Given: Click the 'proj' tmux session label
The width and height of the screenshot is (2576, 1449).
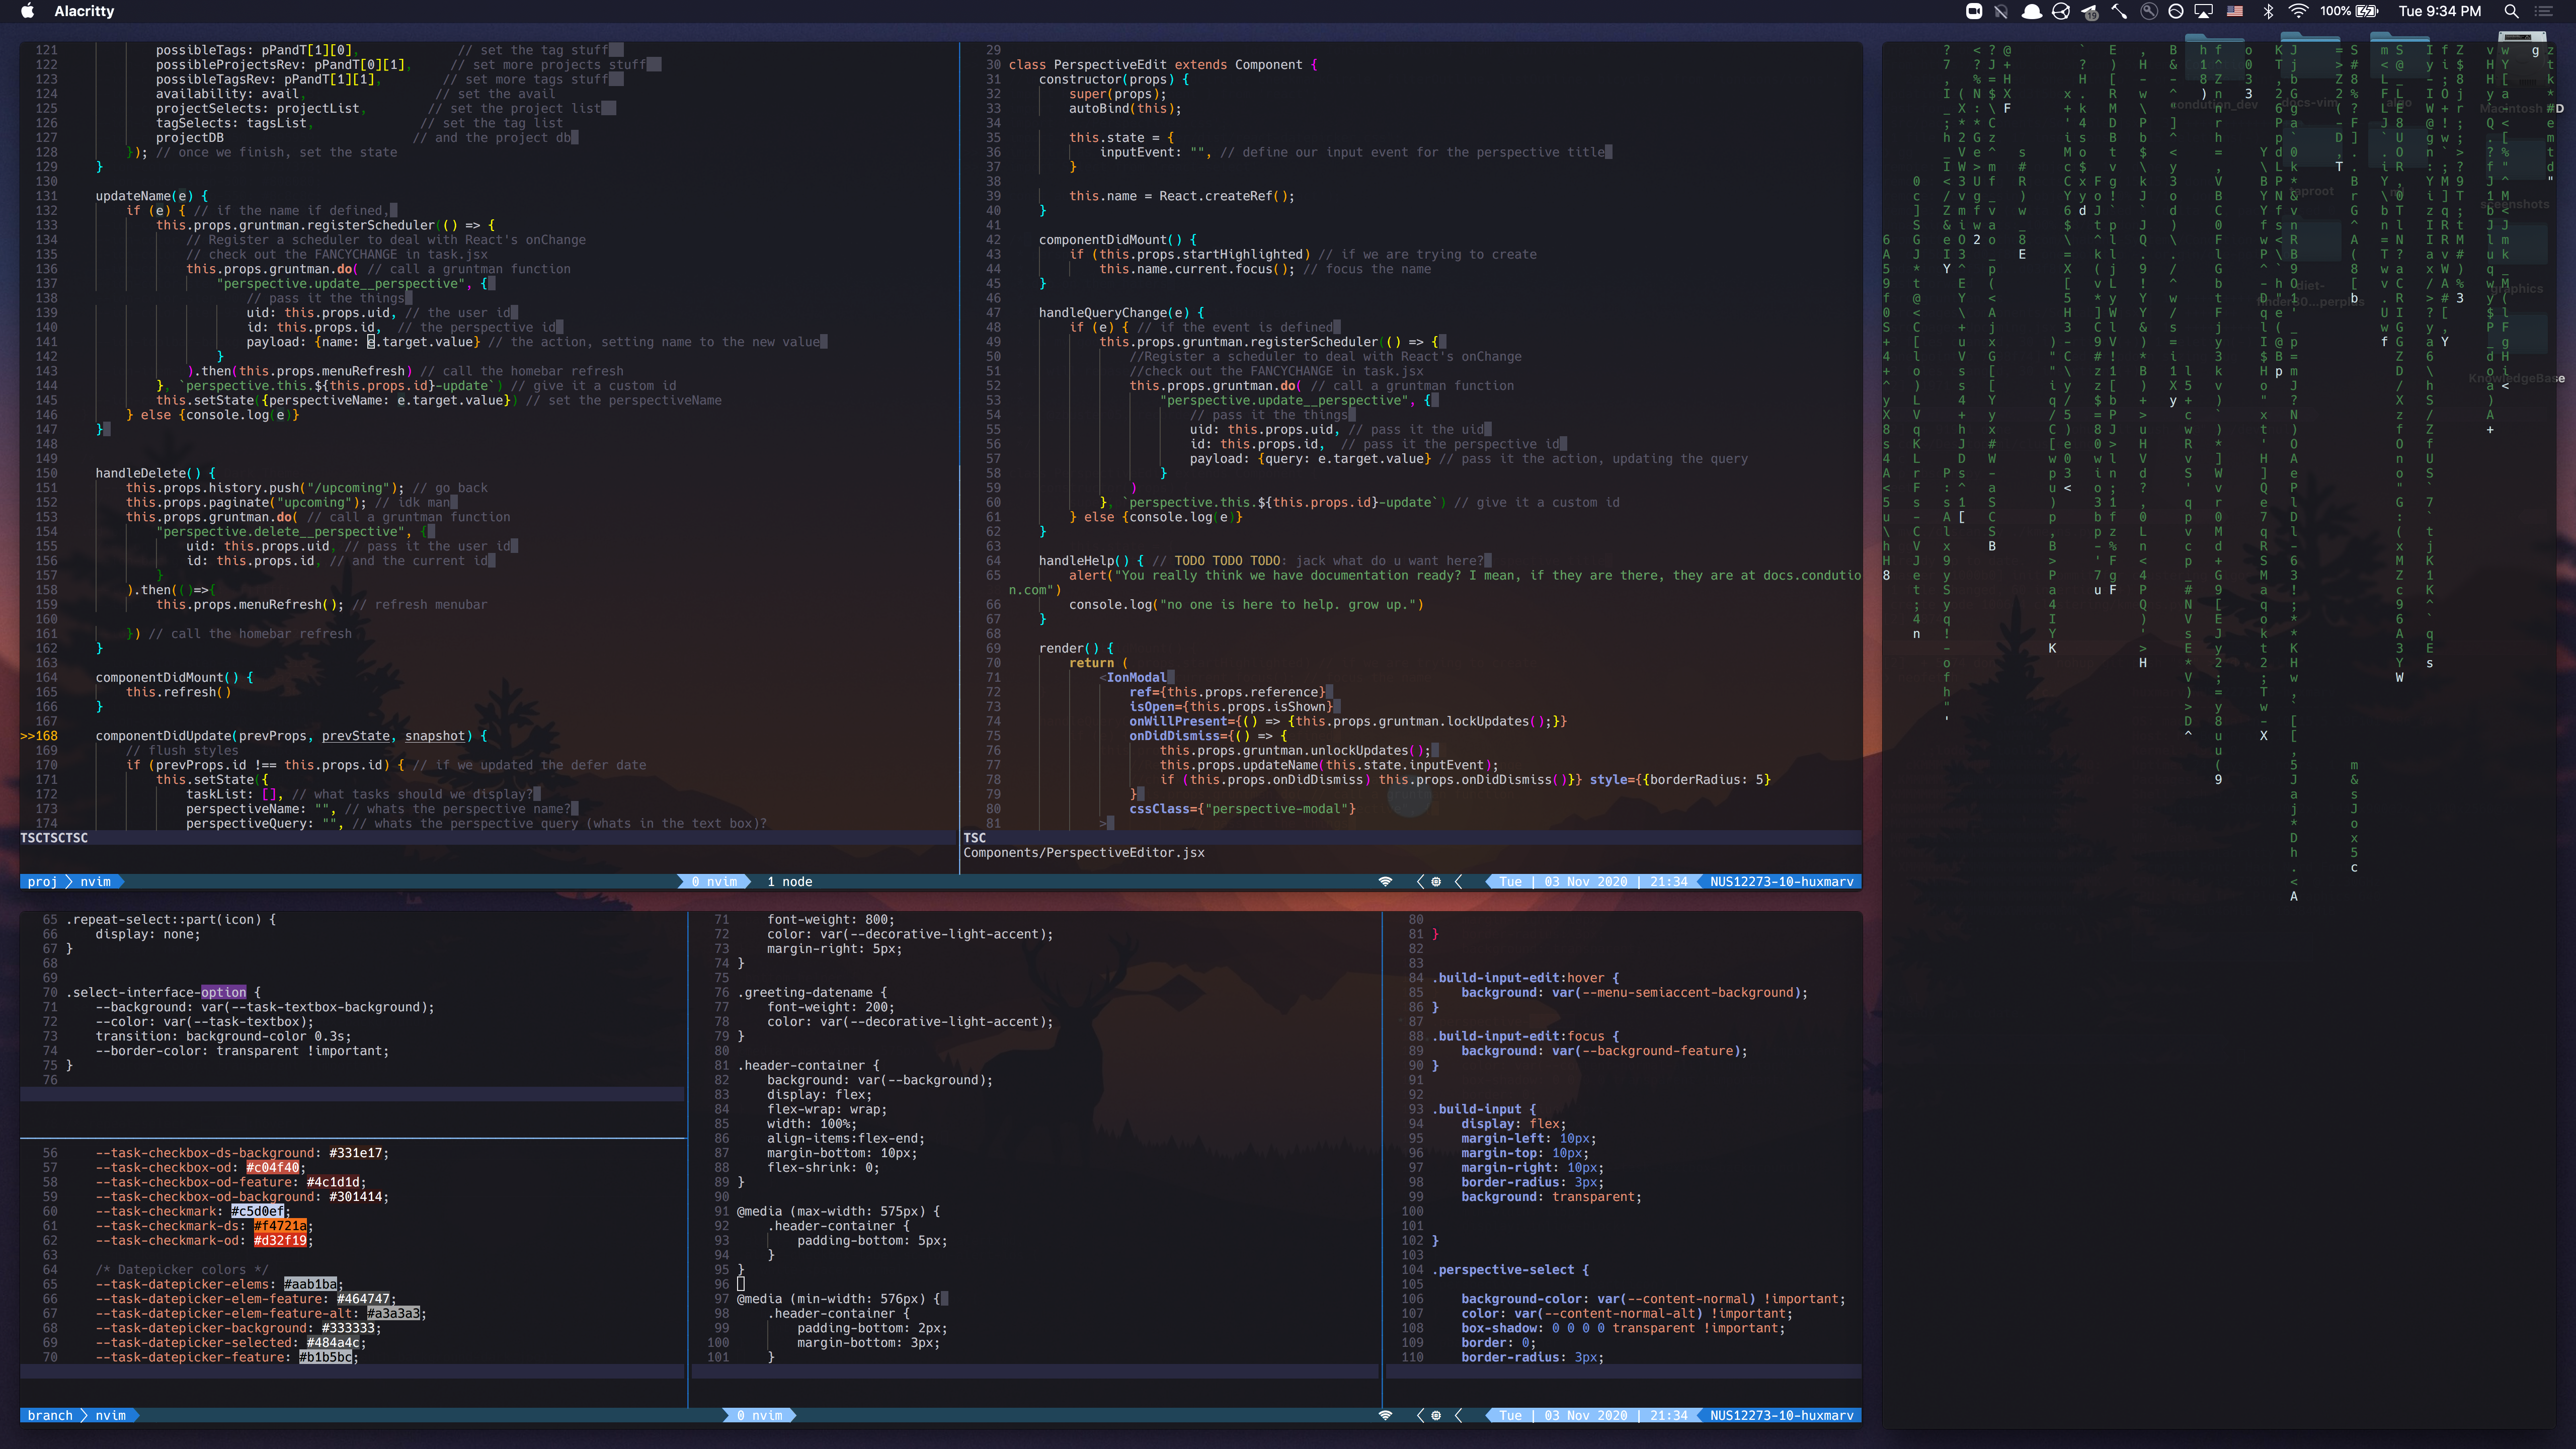Looking at the screenshot, I should coord(42,881).
